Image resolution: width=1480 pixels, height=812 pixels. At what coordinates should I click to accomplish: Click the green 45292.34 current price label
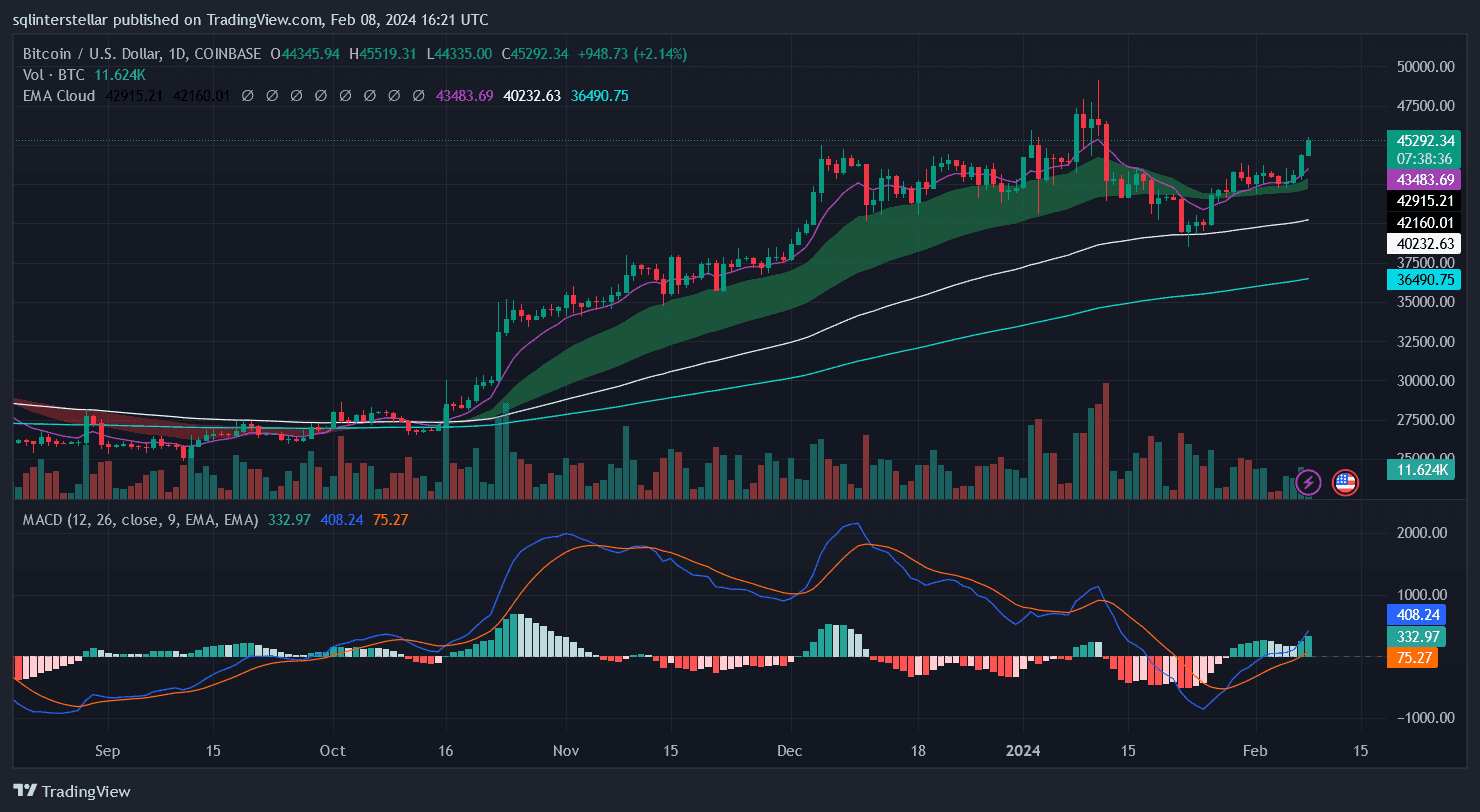coord(1425,141)
